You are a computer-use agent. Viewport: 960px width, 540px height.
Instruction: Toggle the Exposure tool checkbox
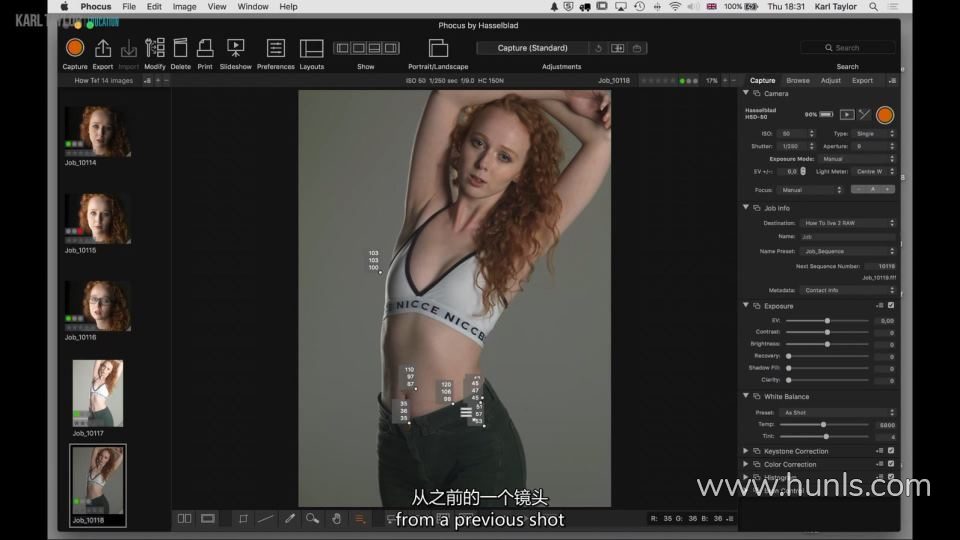tap(891, 306)
